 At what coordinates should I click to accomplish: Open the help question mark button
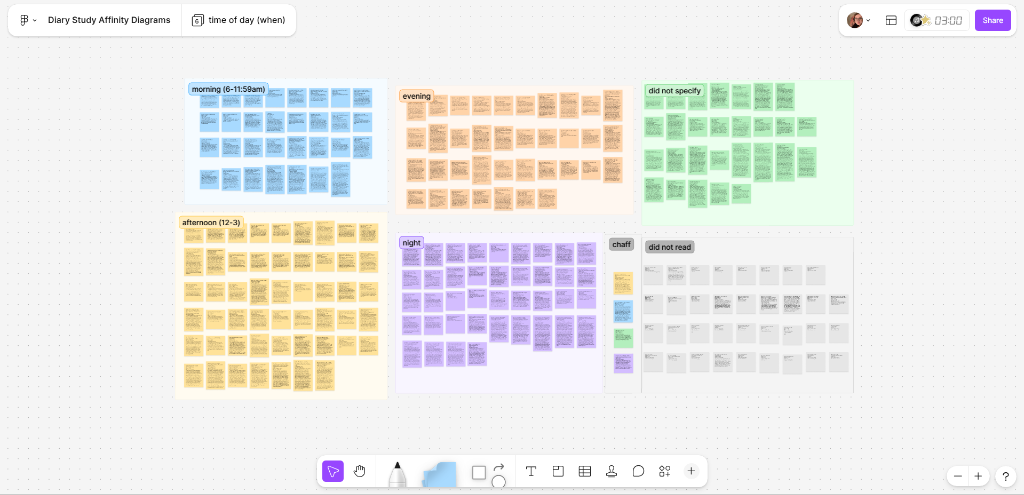1005,476
